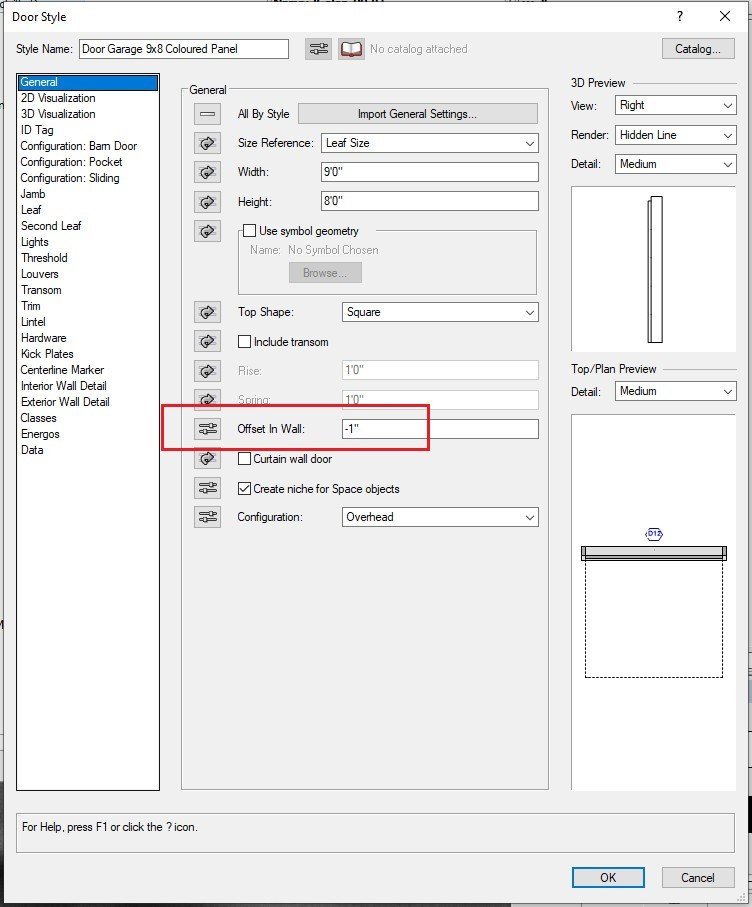Click the Cancel button

(698, 877)
